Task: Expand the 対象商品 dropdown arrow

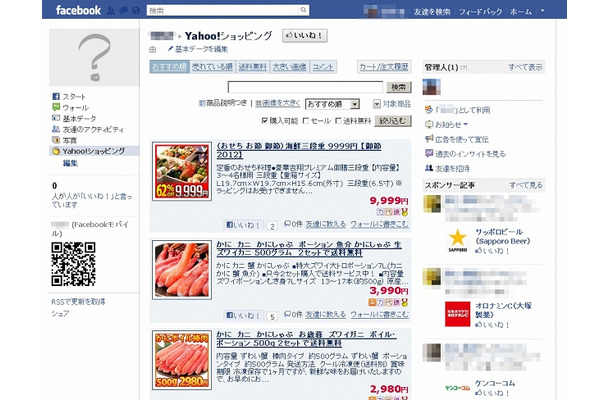Action: tap(377, 104)
